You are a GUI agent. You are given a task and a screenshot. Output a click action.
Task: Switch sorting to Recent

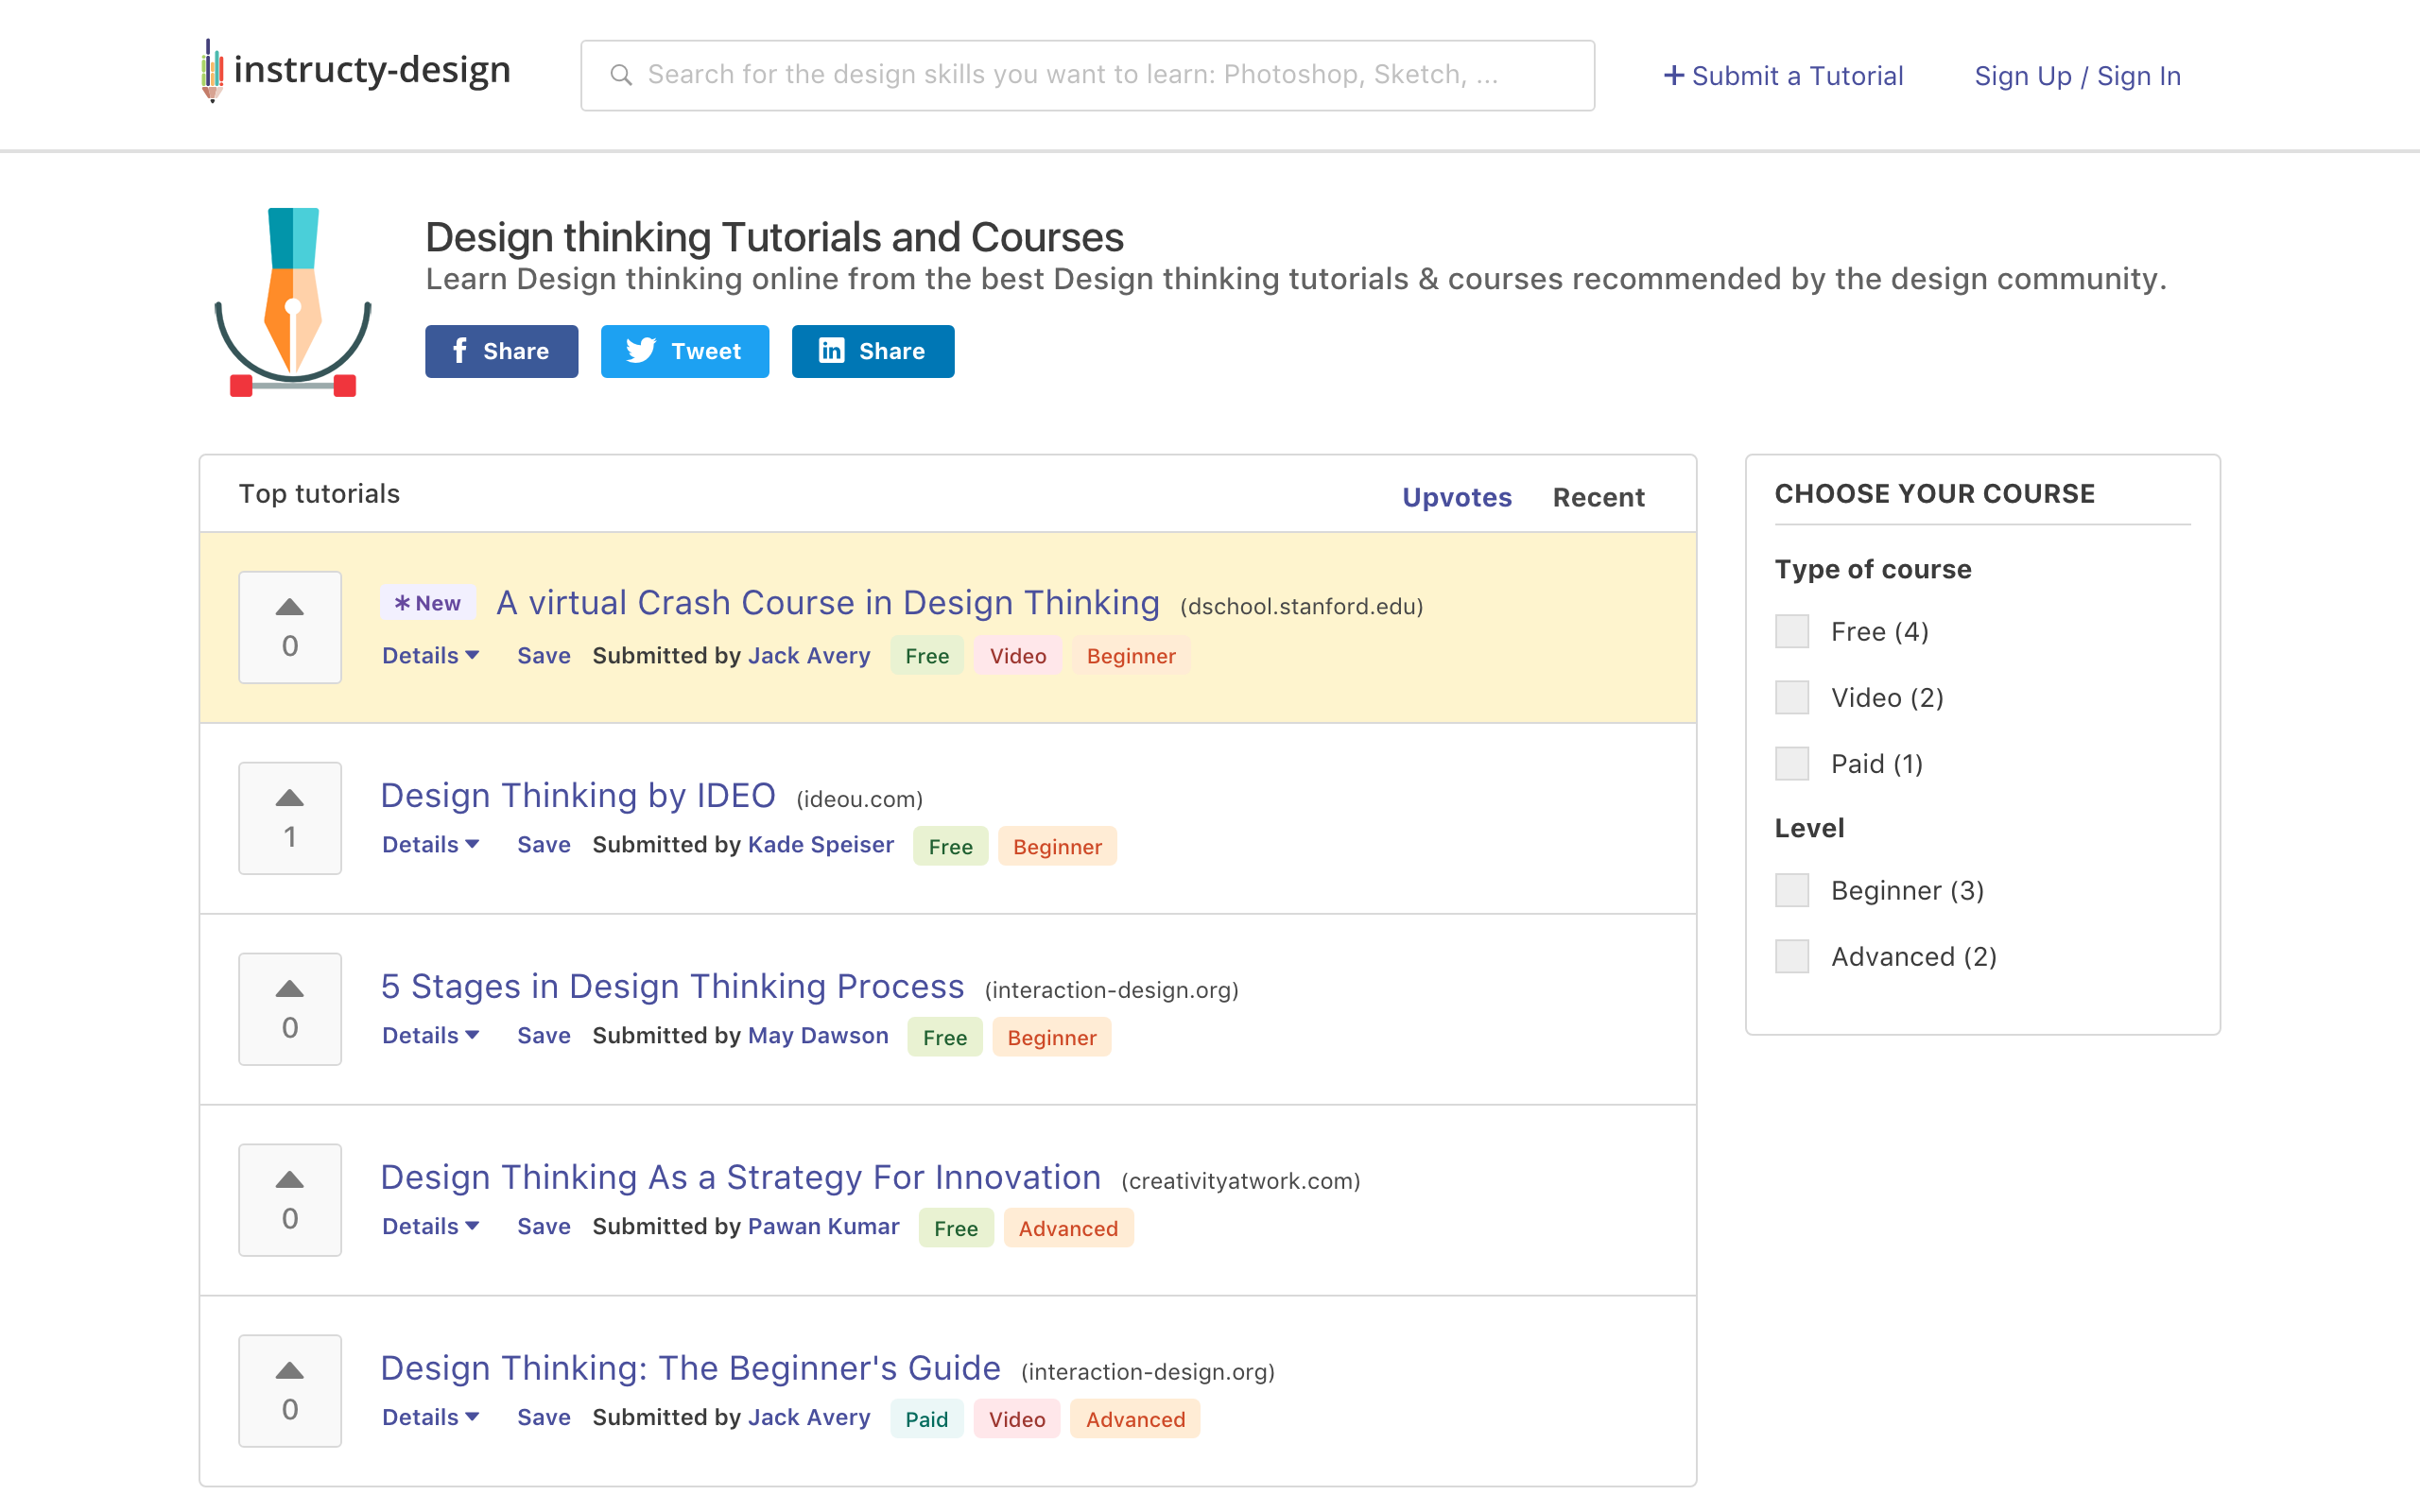1598,497
